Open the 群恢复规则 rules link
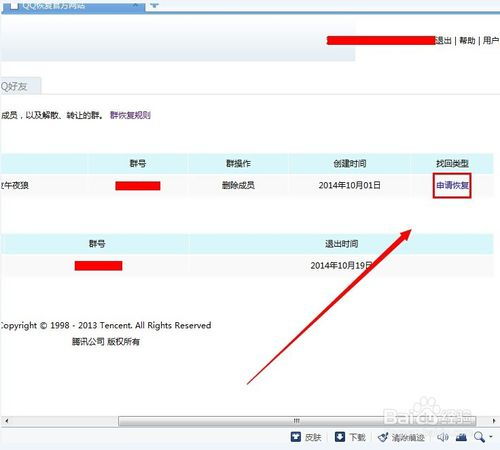 130,115
